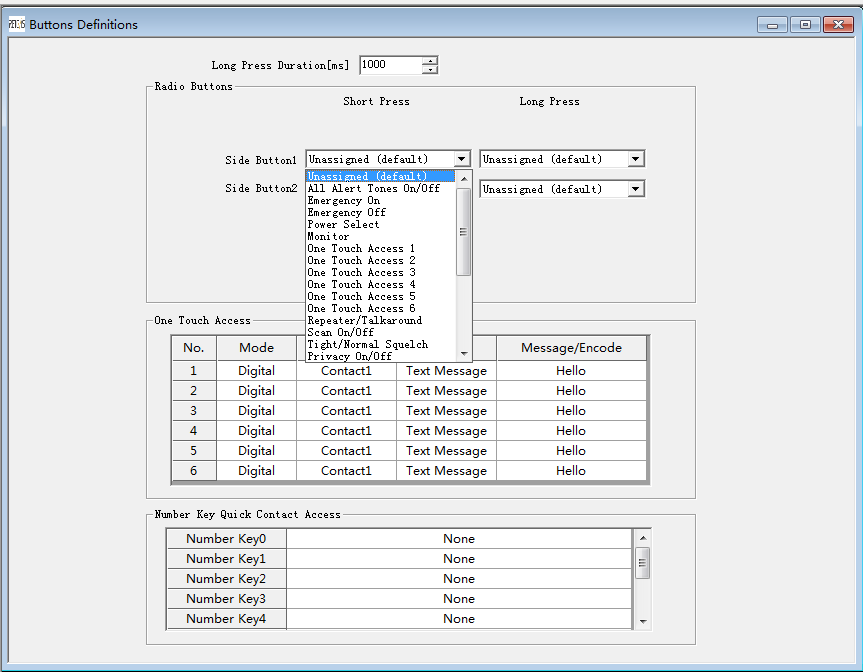Choose One Touch Access 3 option
This screenshot has width=863, height=672.
(361, 272)
